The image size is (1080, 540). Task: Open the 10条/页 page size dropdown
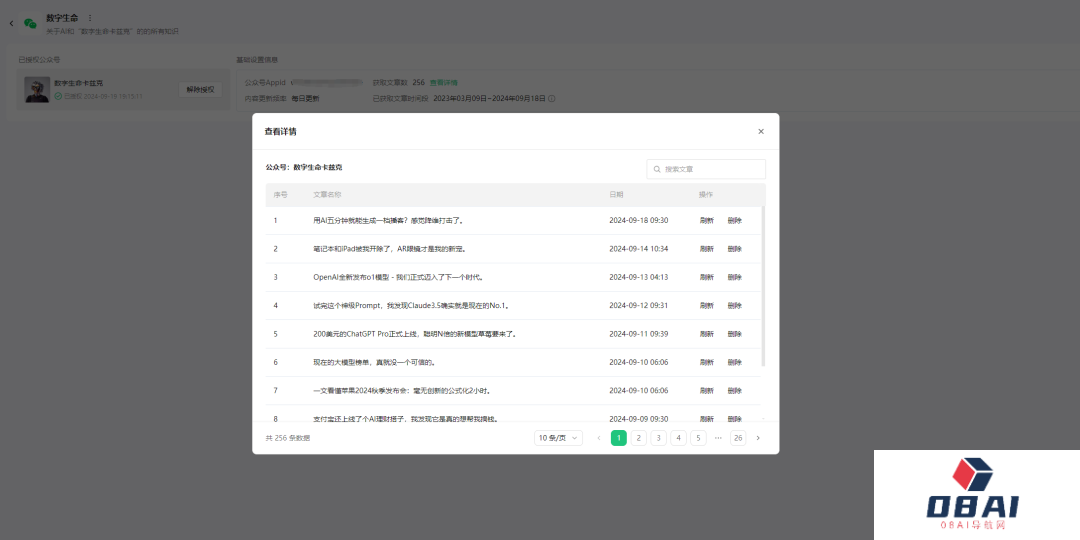(x=558, y=438)
